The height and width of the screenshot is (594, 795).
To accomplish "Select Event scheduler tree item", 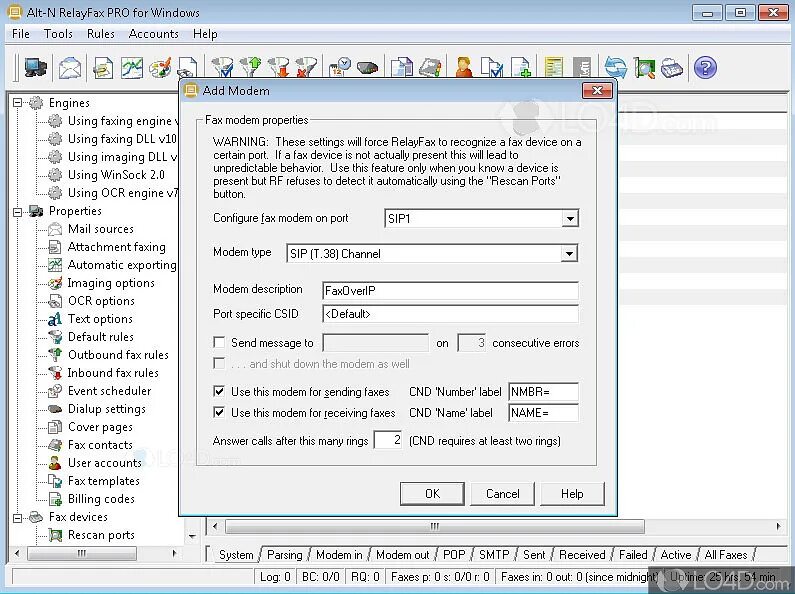I will click(110, 391).
